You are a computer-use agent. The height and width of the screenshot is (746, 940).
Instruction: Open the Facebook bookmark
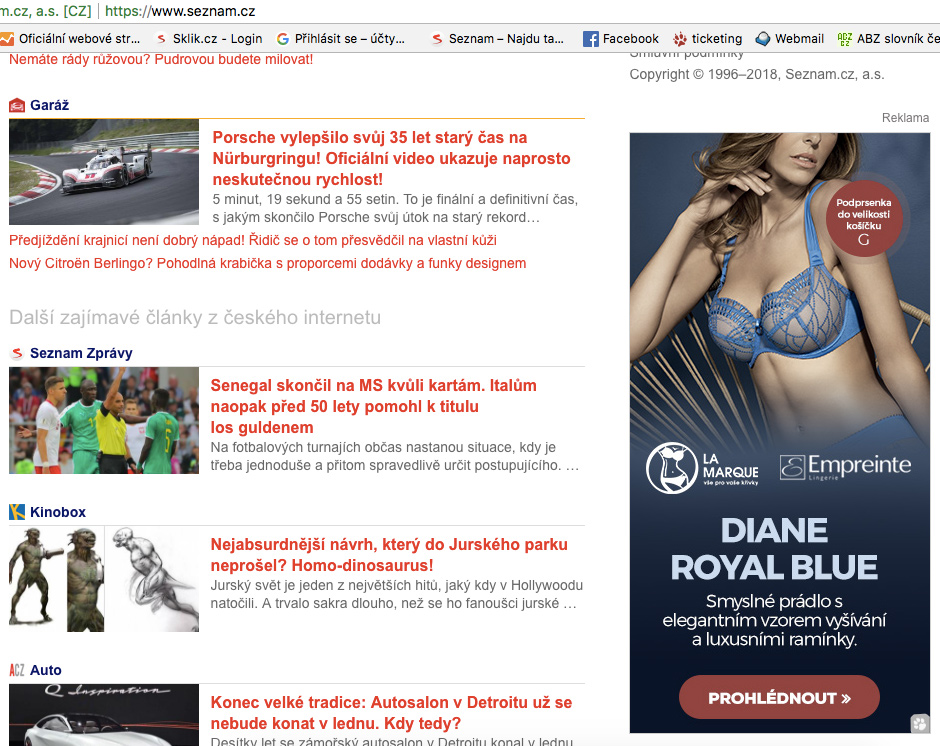(x=621, y=38)
